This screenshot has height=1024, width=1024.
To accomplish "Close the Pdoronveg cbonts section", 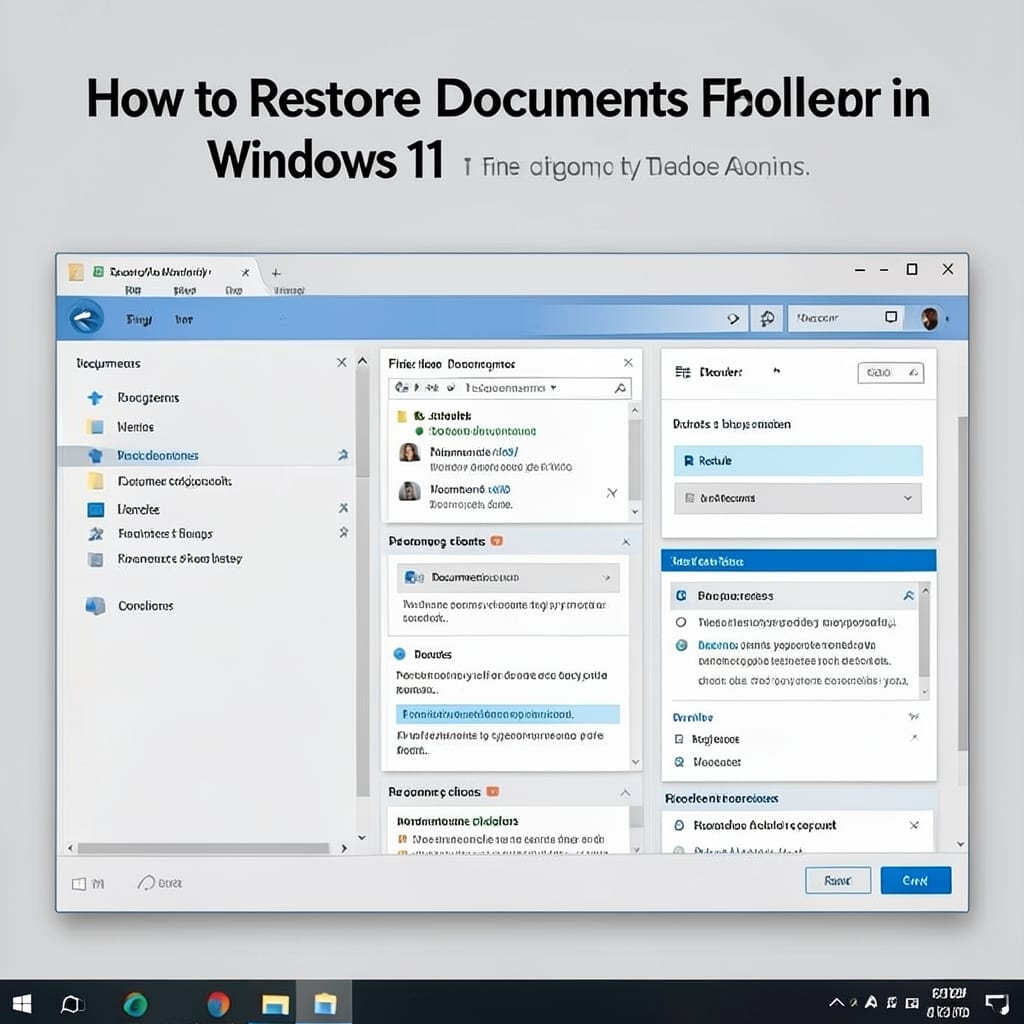I will pyautogui.click(x=626, y=541).
